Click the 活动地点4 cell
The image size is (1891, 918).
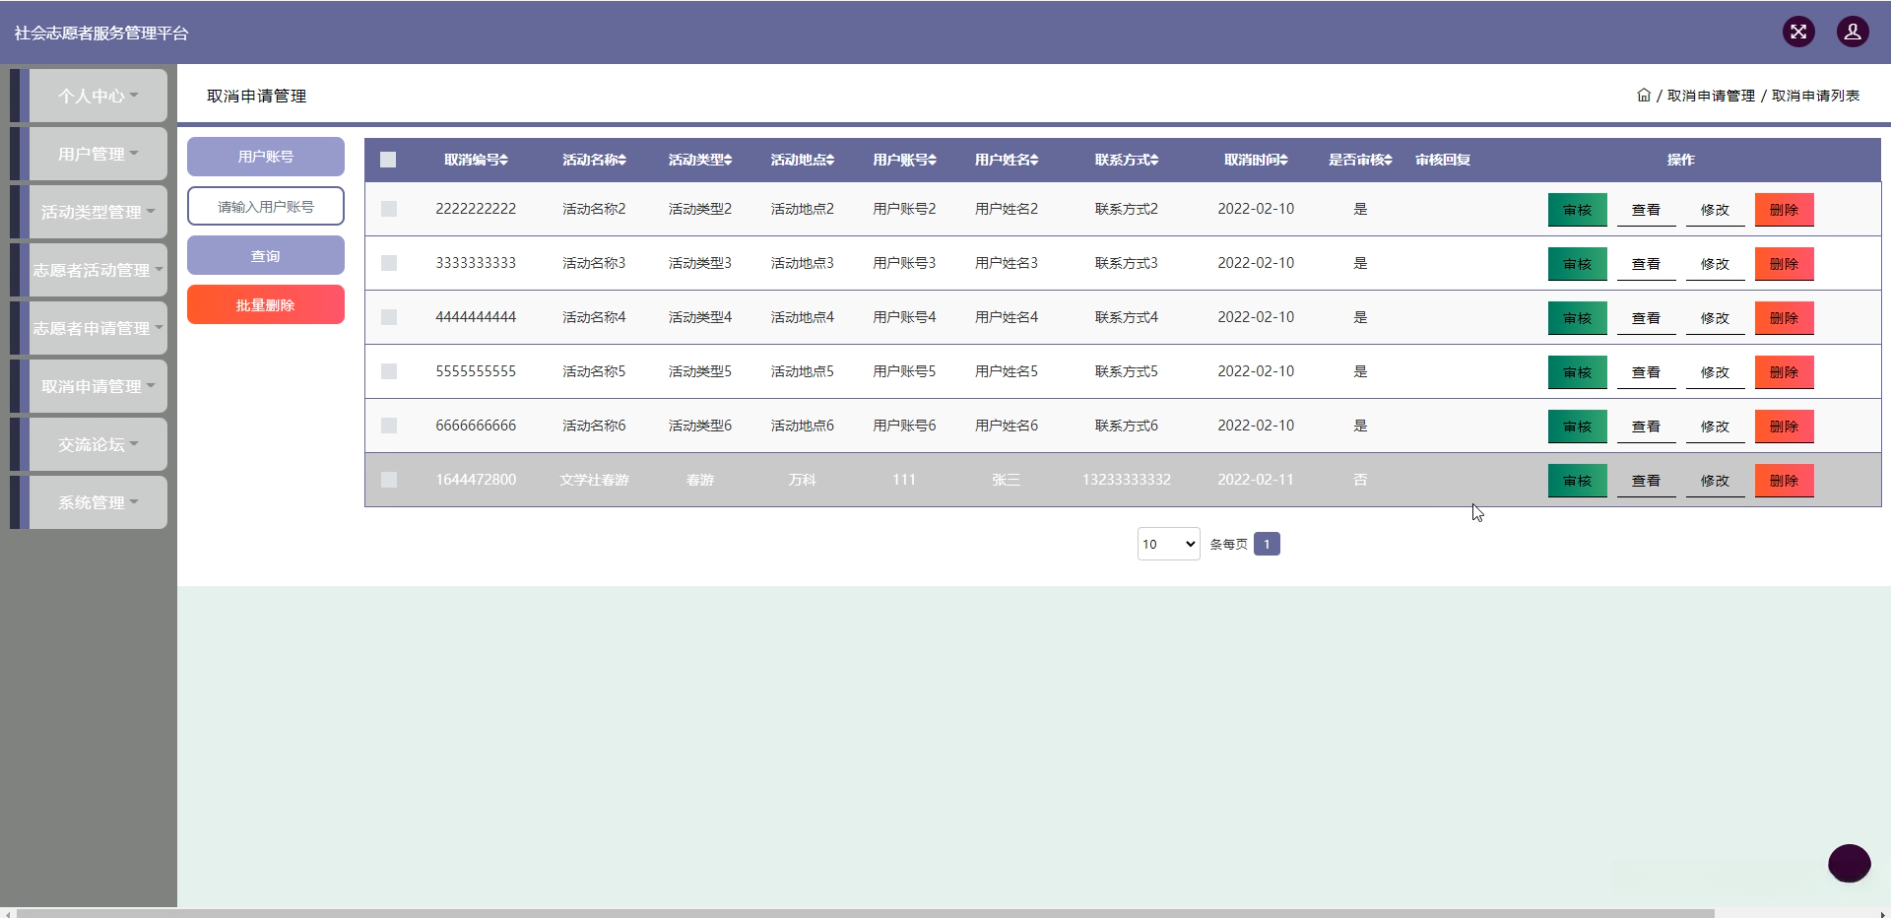802,317
